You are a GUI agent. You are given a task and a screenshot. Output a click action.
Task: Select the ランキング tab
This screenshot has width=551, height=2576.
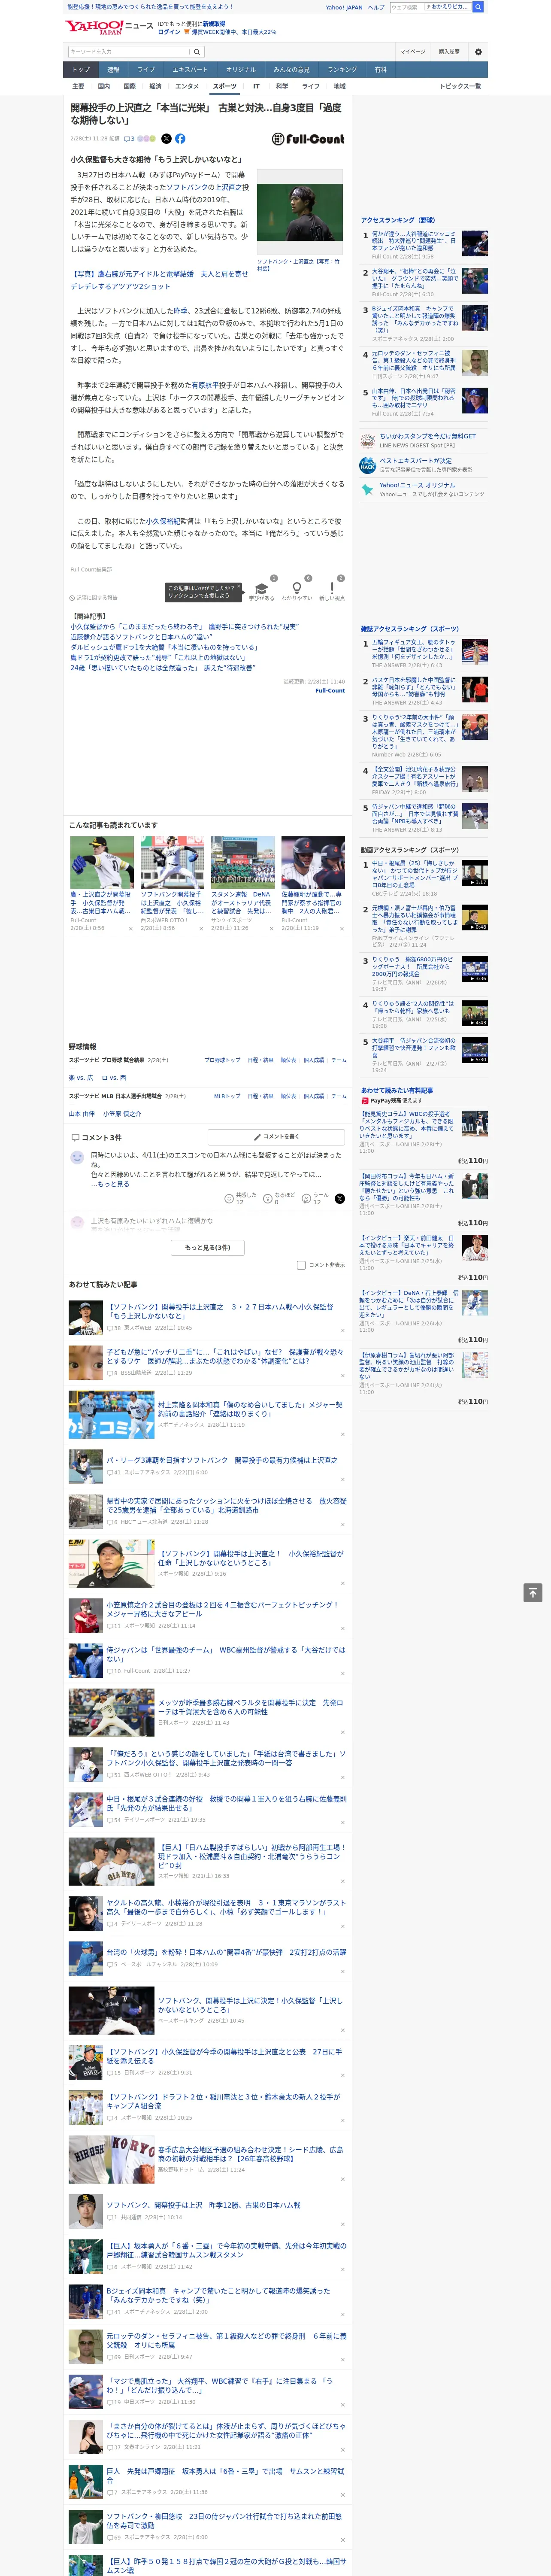pos(342,70)
